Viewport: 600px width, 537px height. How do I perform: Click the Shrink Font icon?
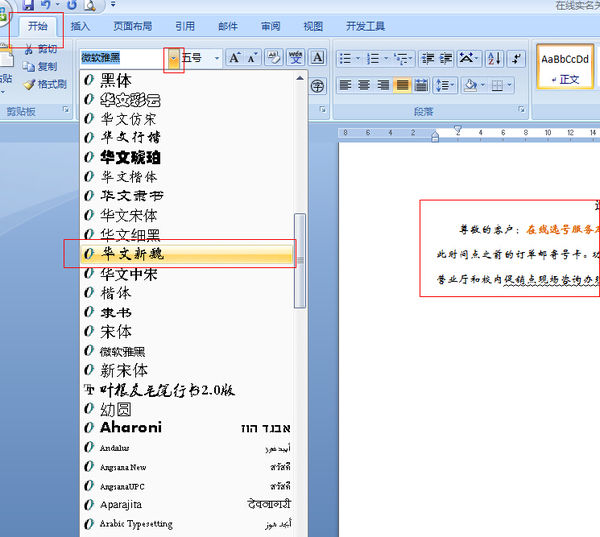click(252, 58)
